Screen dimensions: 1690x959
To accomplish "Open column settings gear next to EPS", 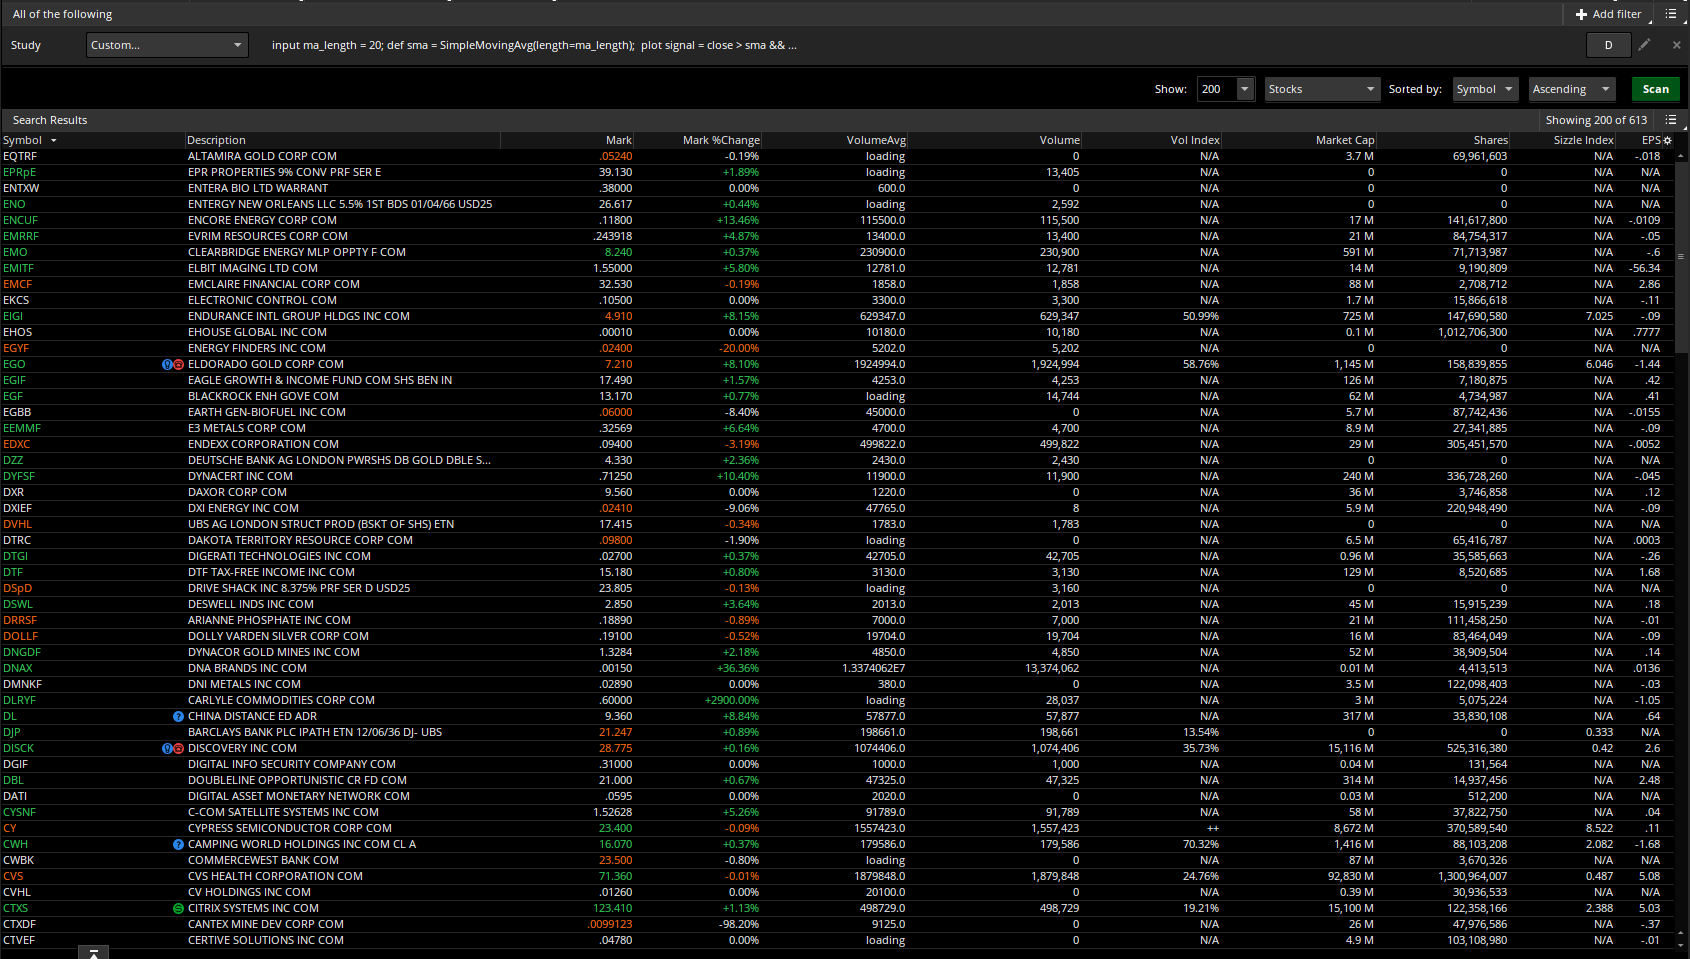I will click(x=1667, y=141).
